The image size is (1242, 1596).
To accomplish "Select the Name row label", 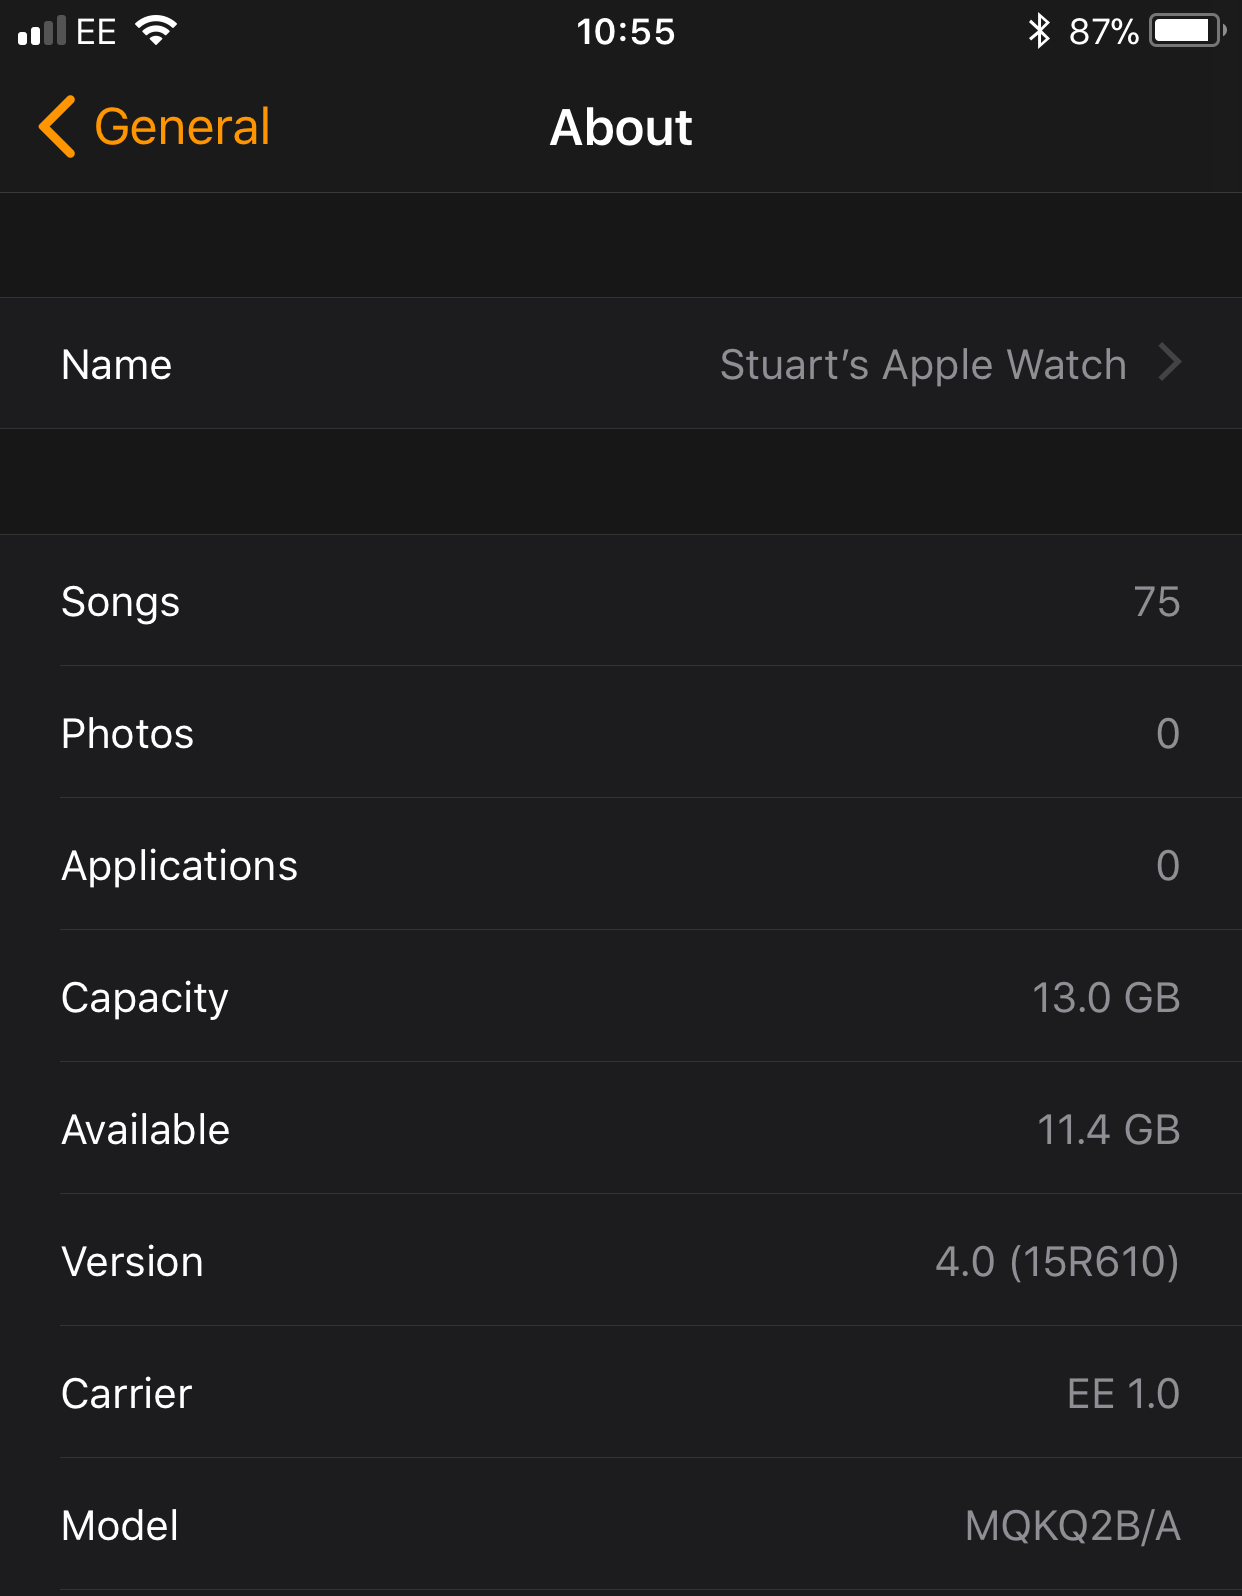I will (116, 365).
